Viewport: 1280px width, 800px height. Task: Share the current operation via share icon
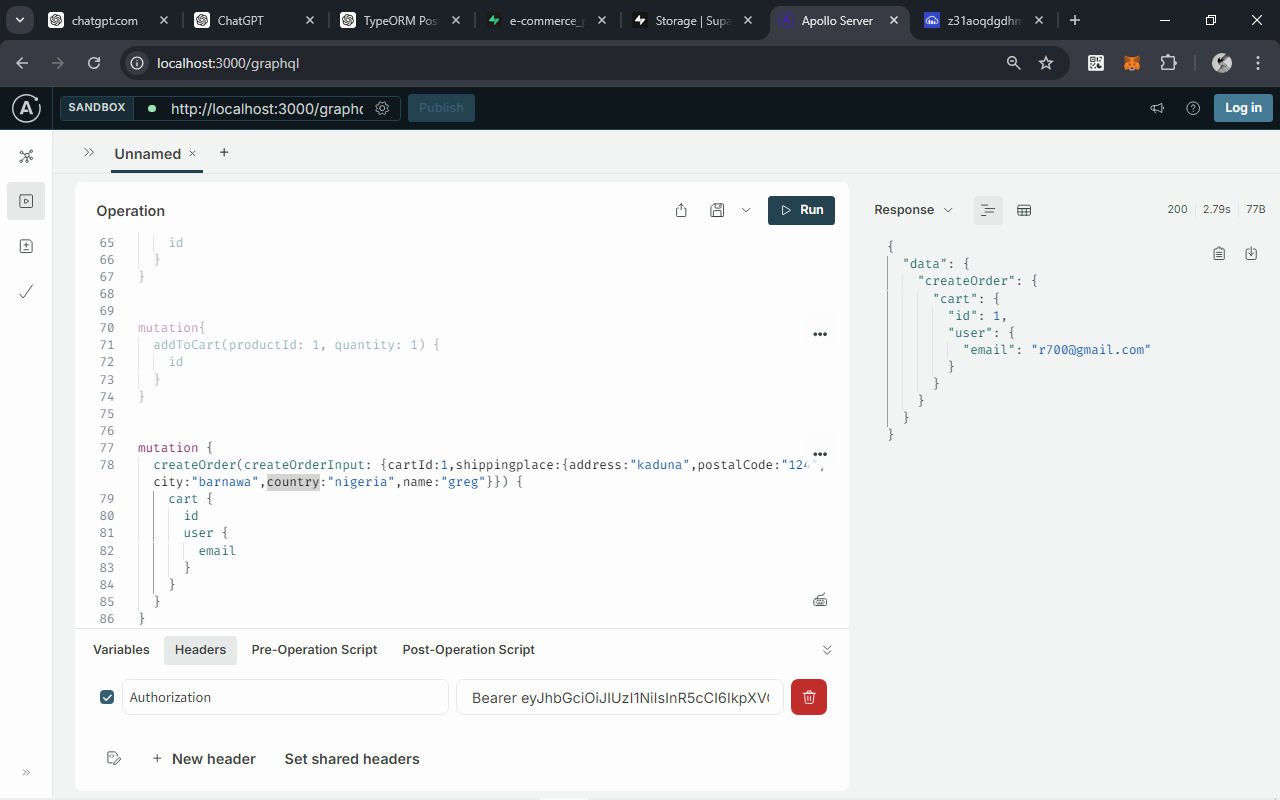(681, 210)
